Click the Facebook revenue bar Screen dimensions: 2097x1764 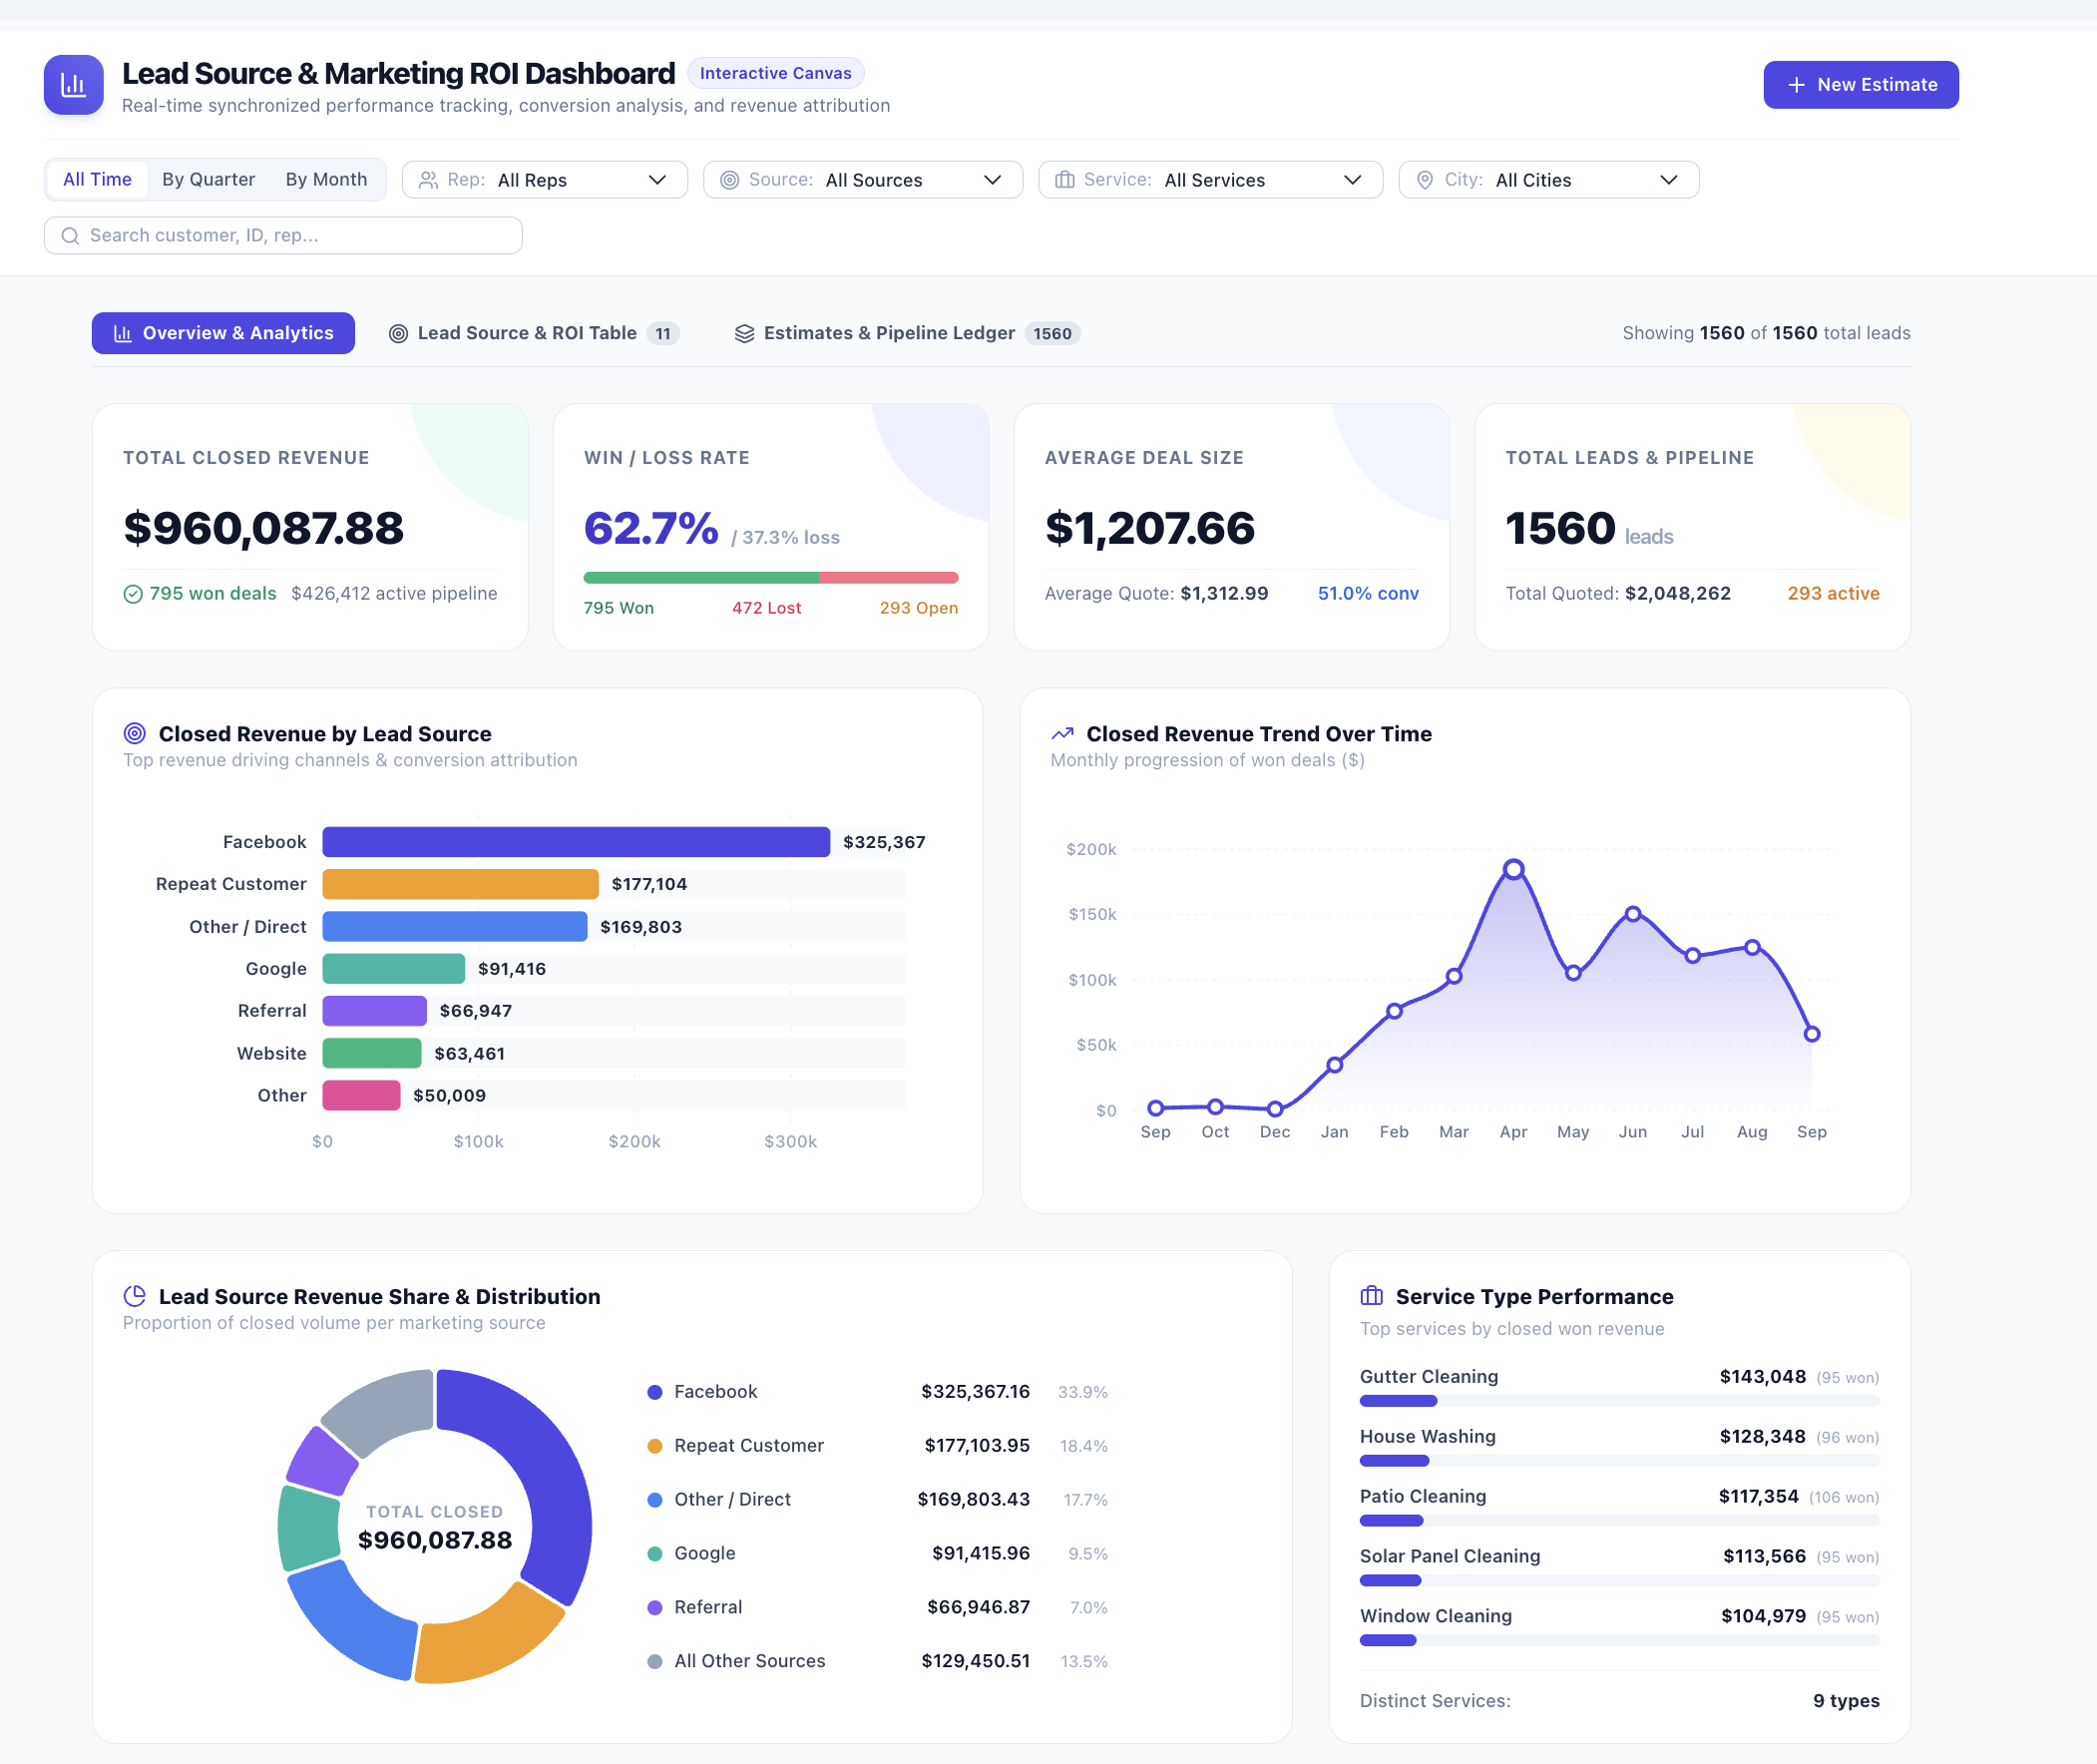coord(576,842)
